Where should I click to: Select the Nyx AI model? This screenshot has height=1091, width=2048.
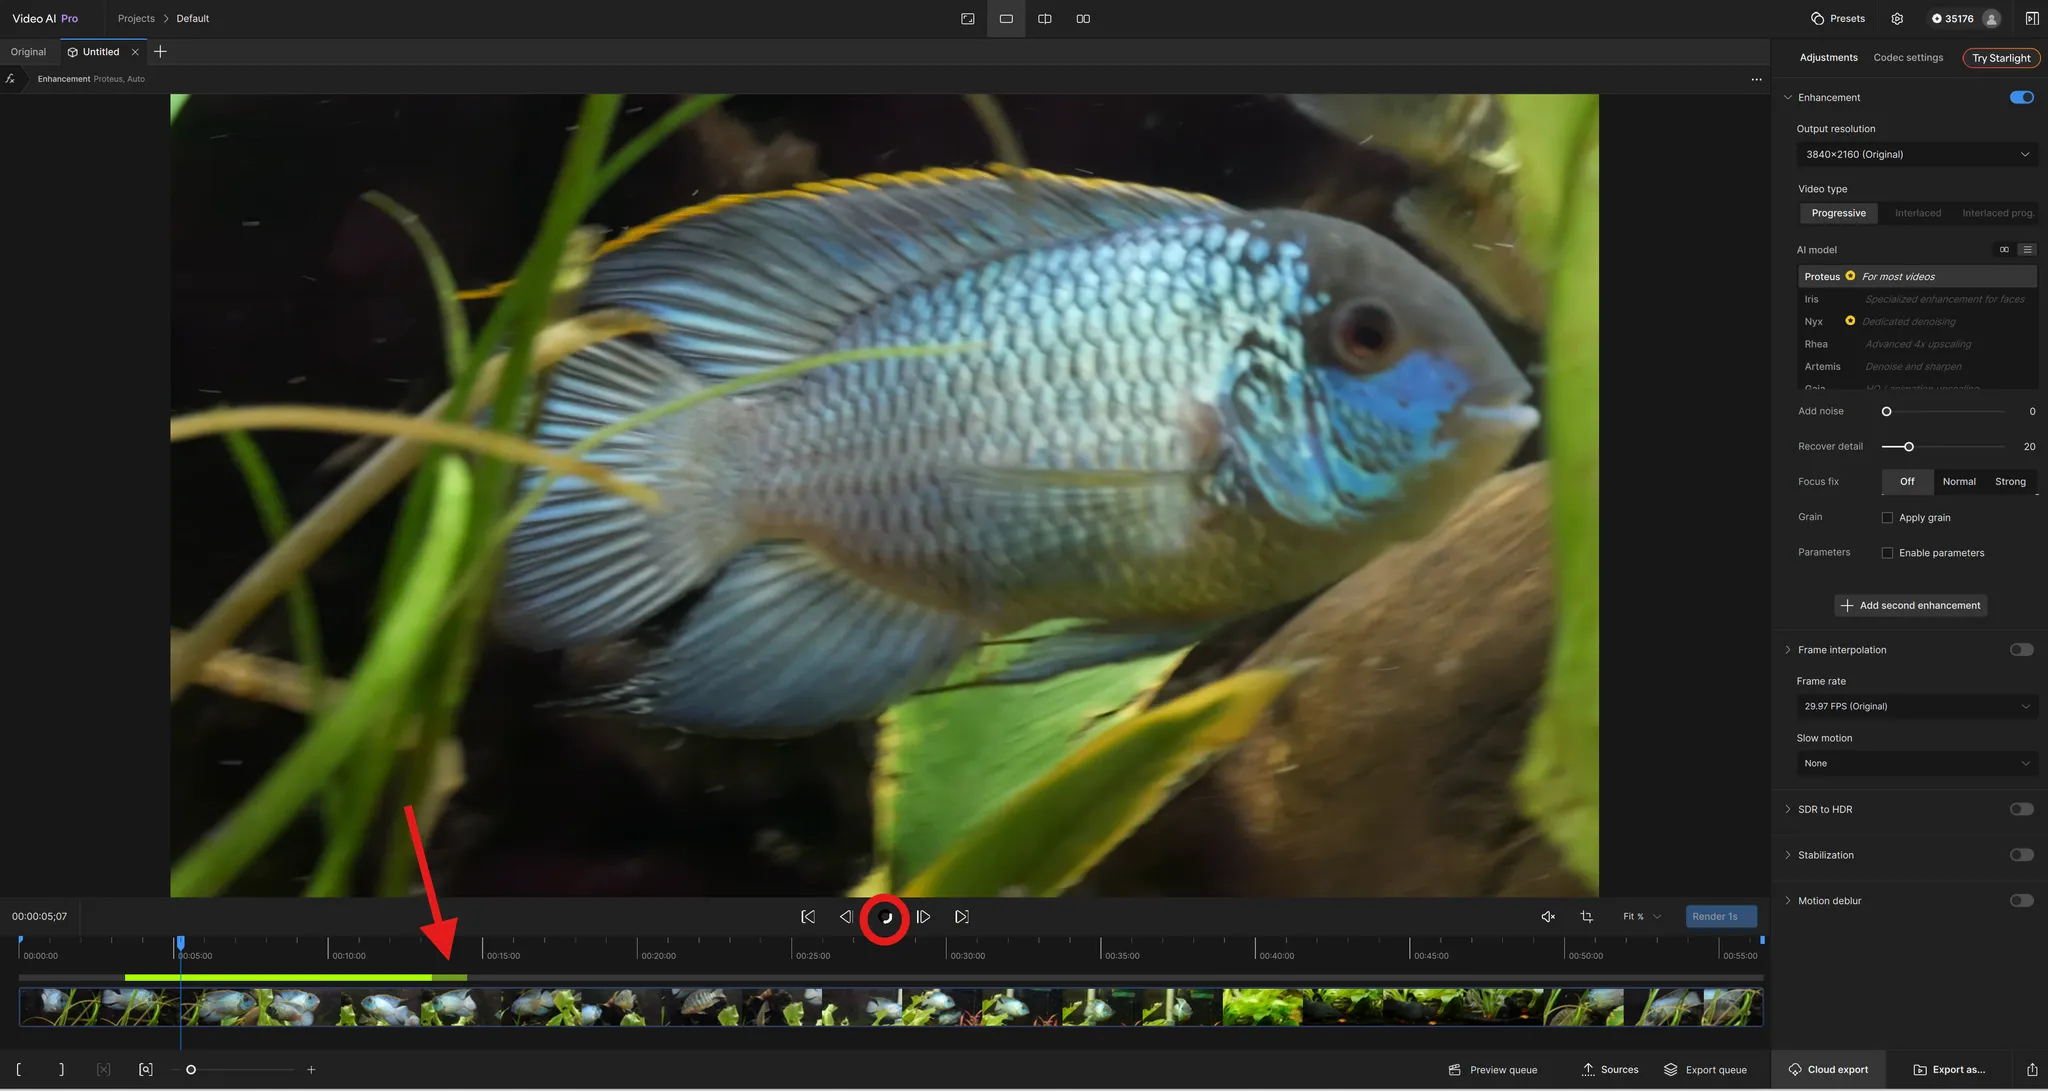[1814, 322]
